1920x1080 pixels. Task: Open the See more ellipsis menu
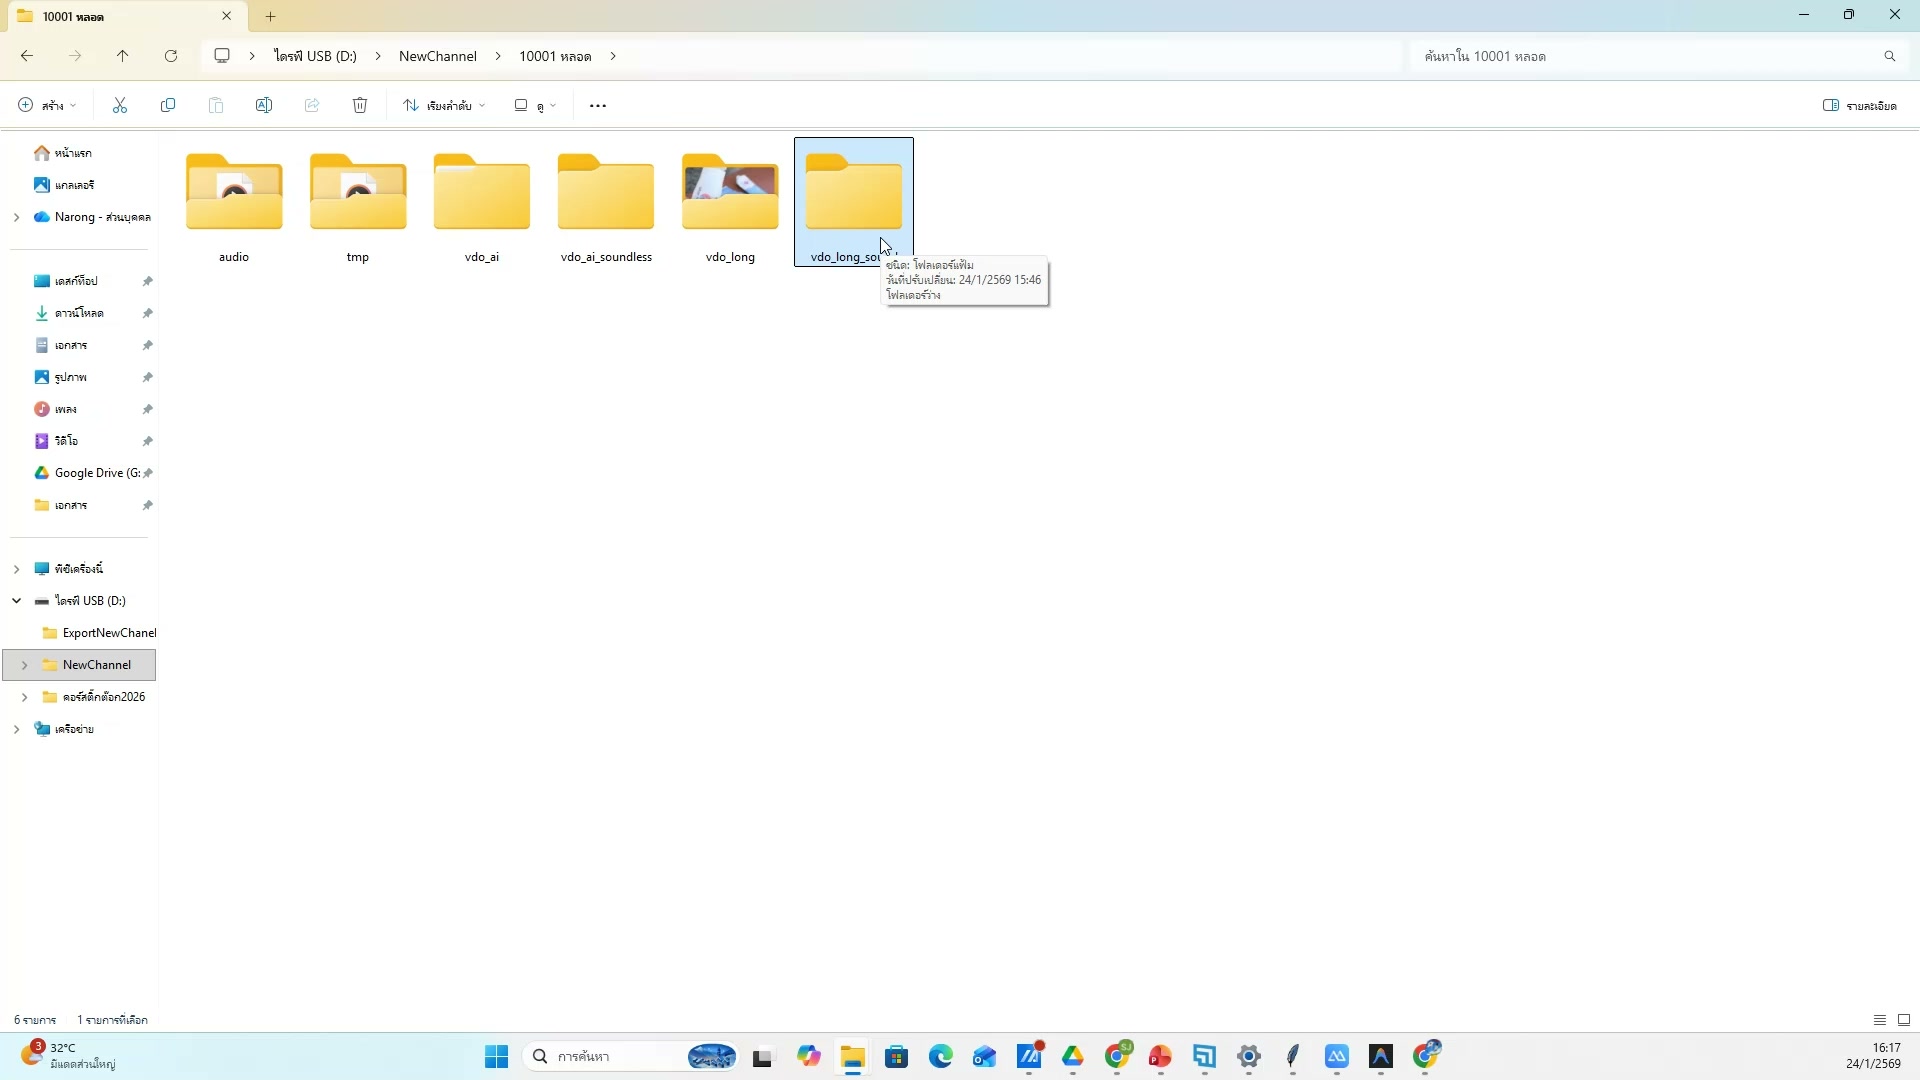[597, 105]
